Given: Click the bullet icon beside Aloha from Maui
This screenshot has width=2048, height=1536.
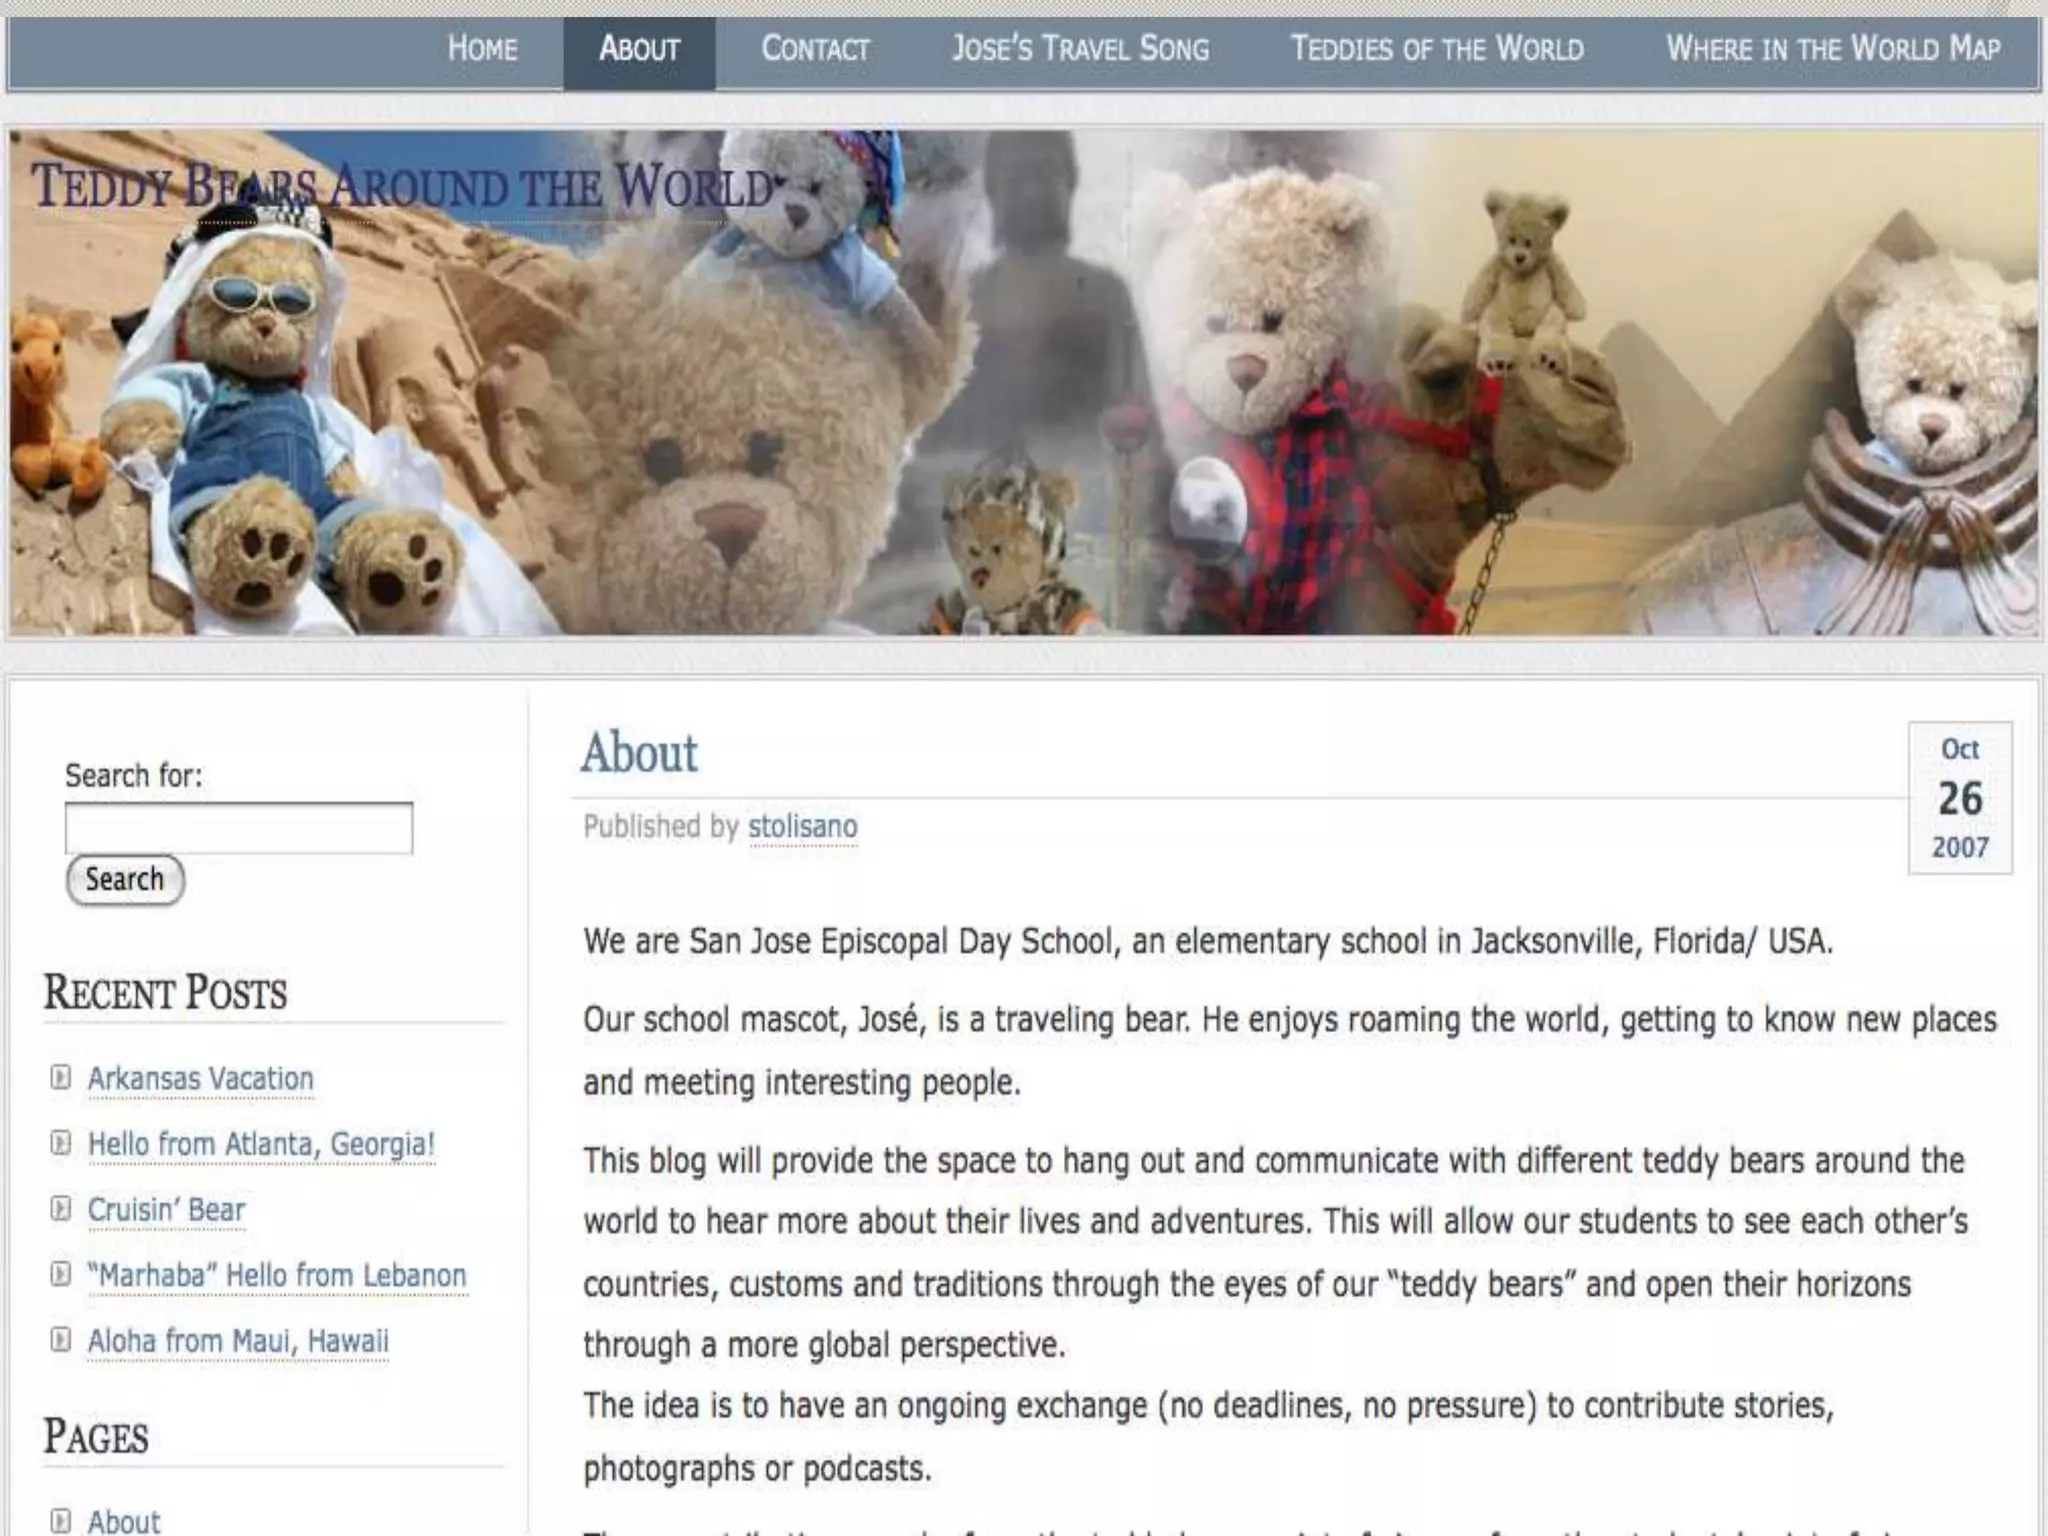Looking at the screenshot, I should [61, 1339].
